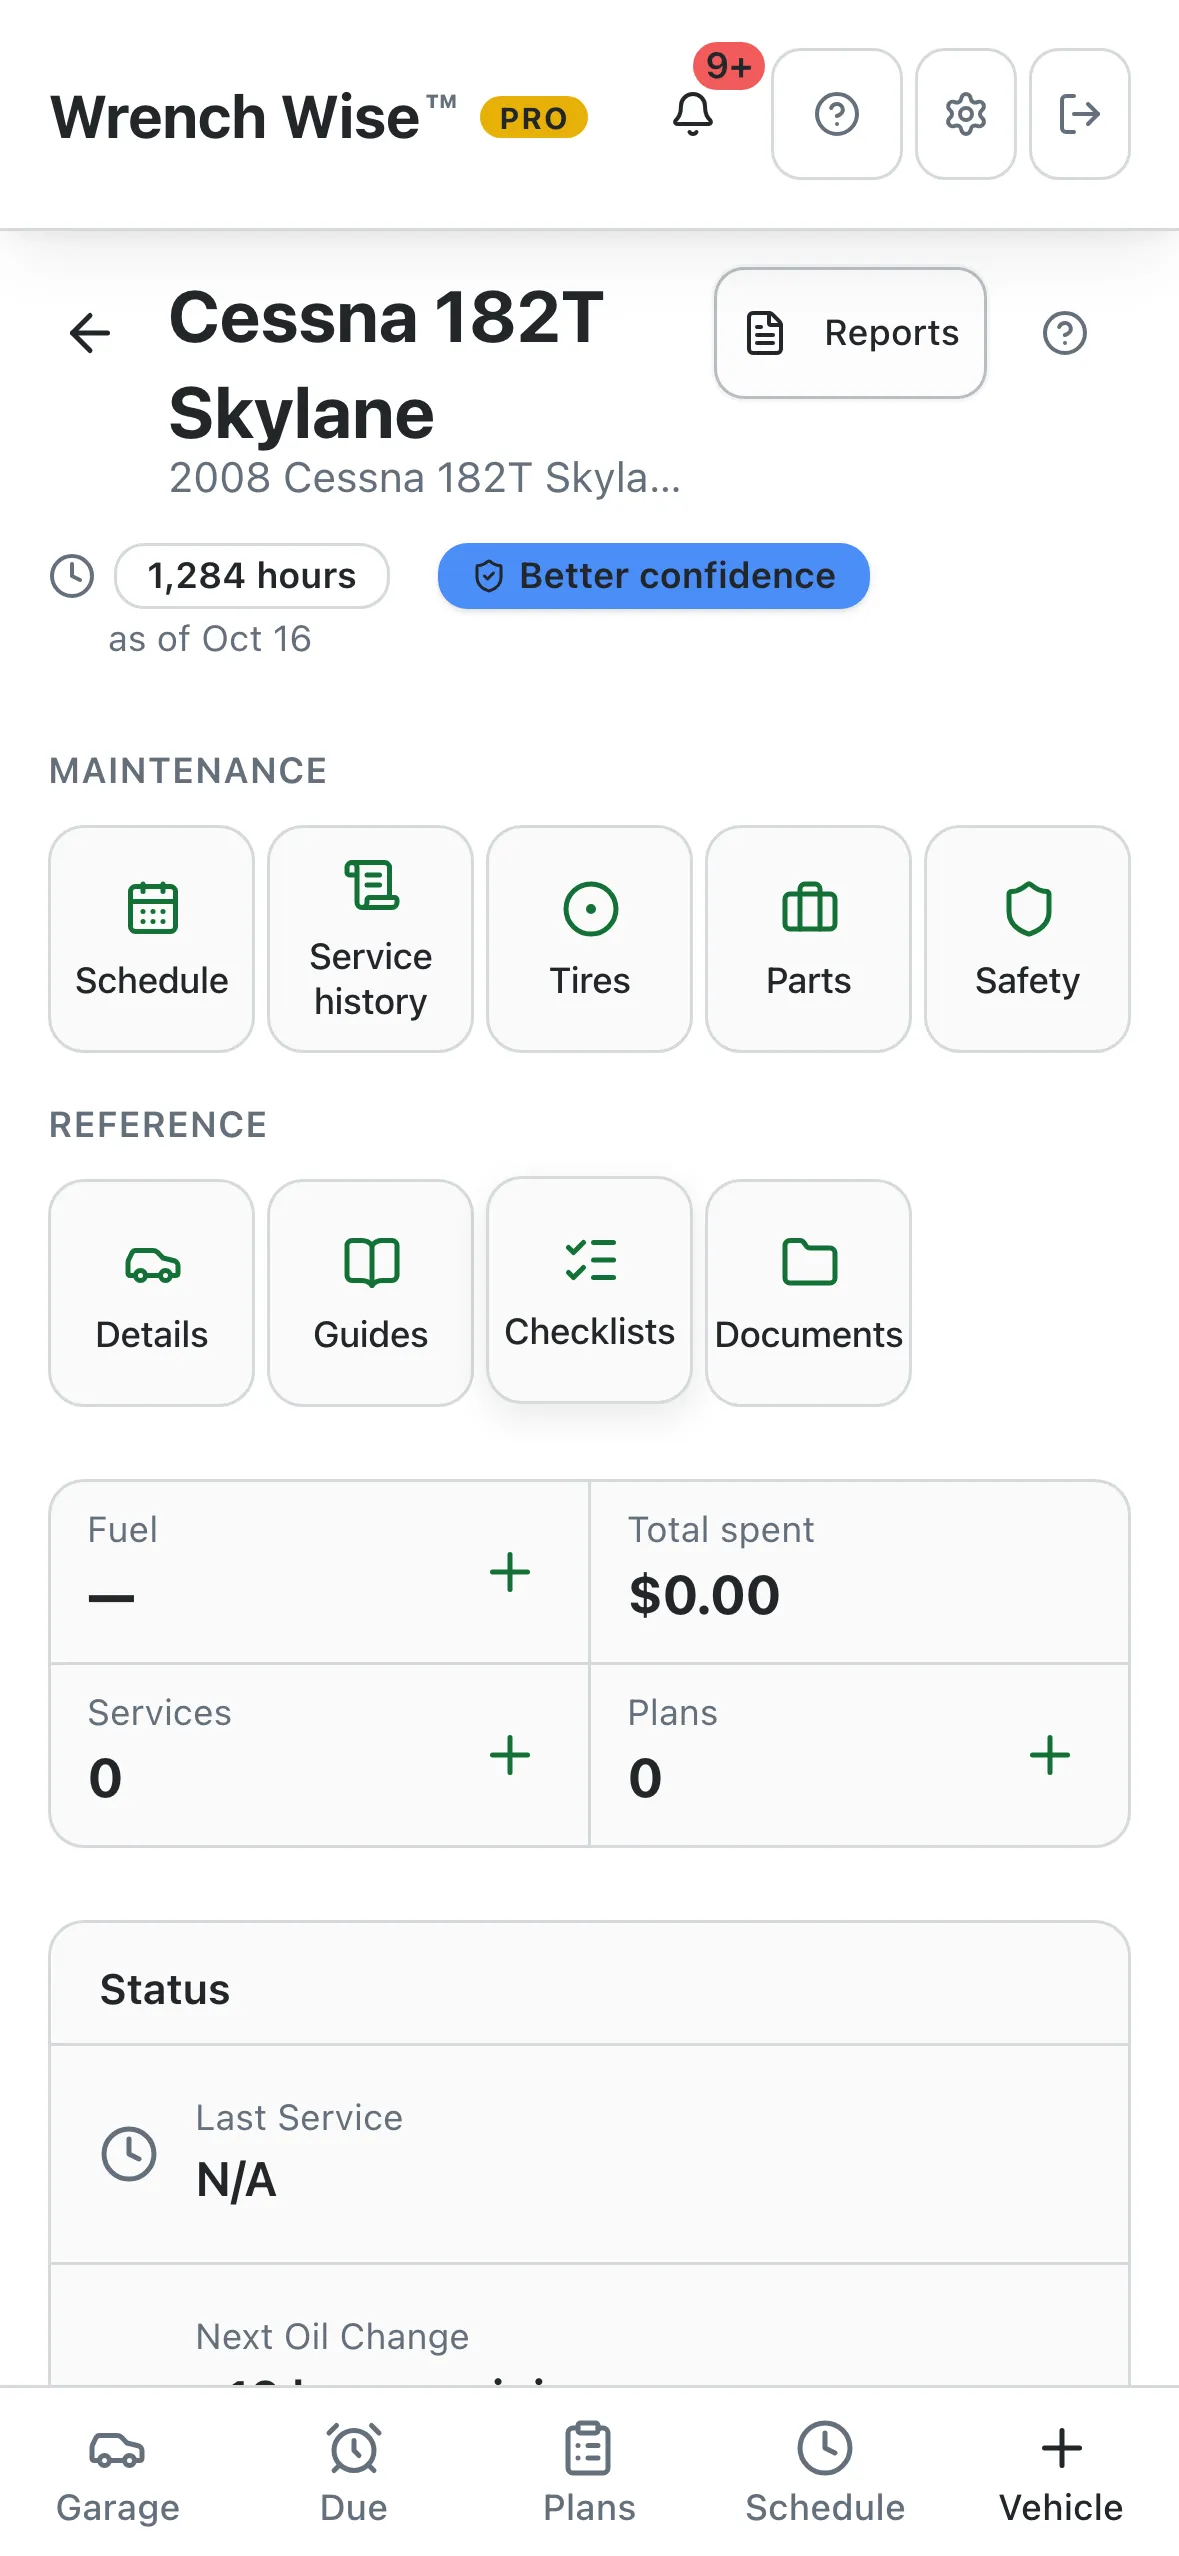
Task: Open the Reports button
Action: (850, 333)
